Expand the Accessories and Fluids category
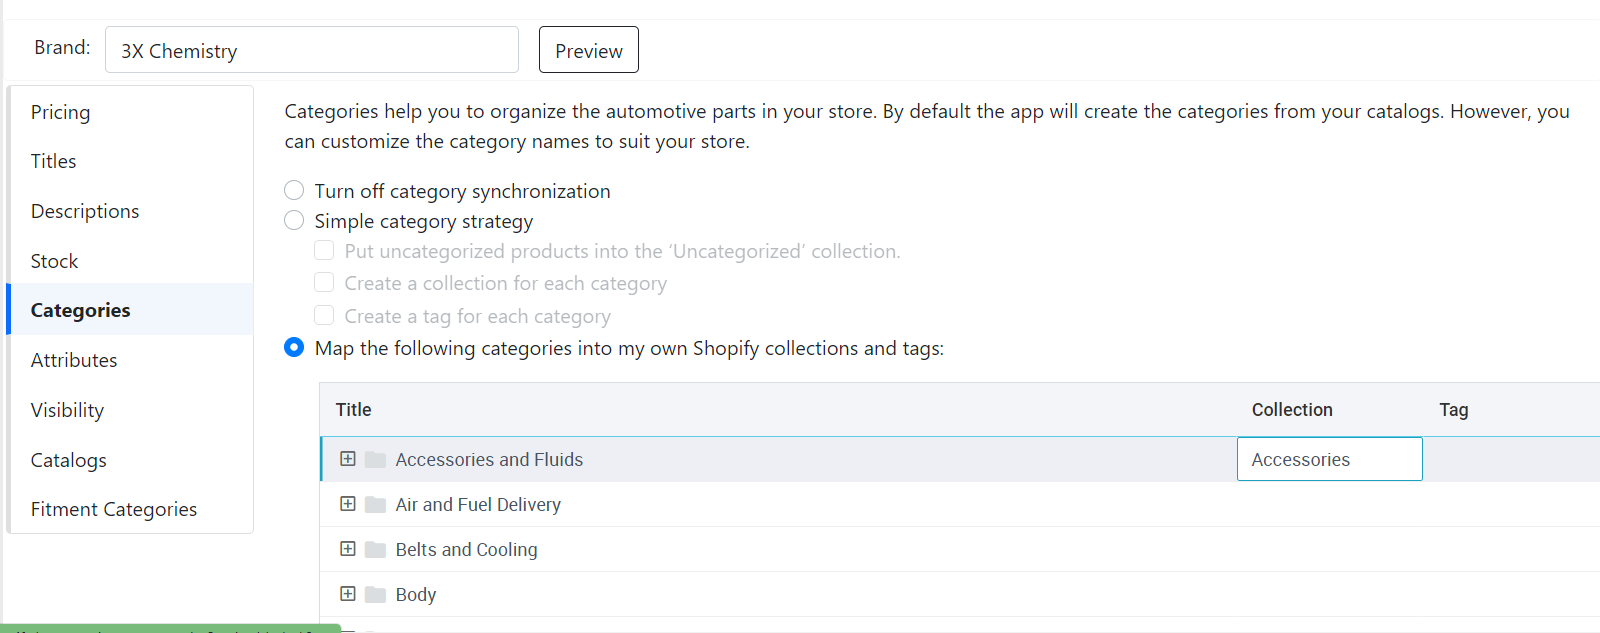The height and width of the screenshot is (633, 1600). [x=348, y=459]
